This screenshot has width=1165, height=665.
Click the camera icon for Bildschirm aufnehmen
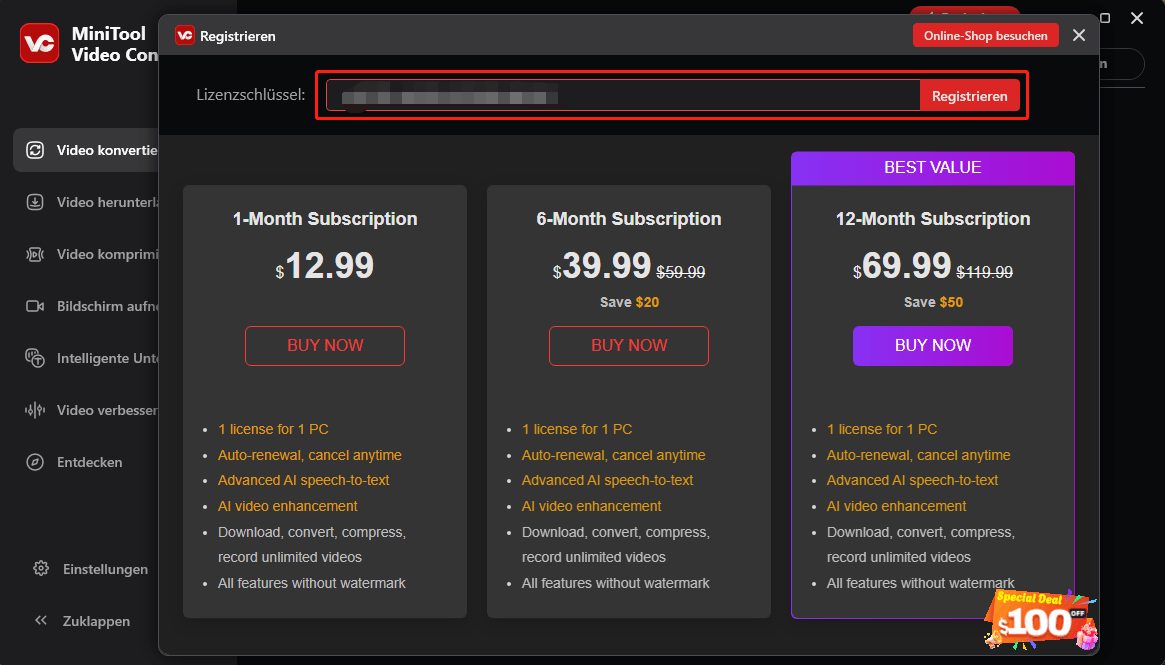tap(35, 306)
